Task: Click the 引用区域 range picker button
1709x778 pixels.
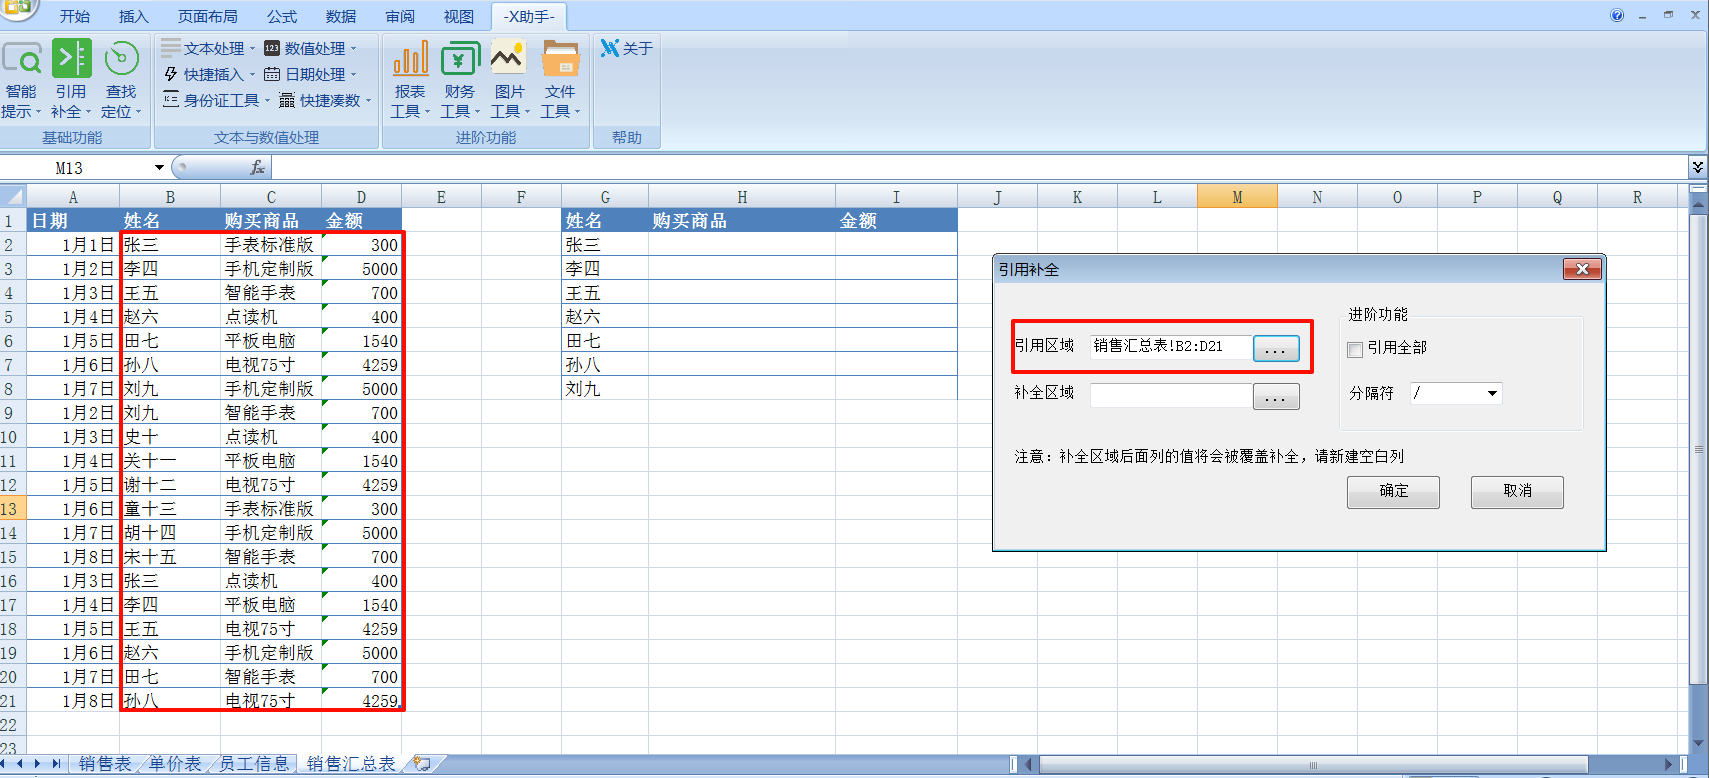Action: [1276, 348]
